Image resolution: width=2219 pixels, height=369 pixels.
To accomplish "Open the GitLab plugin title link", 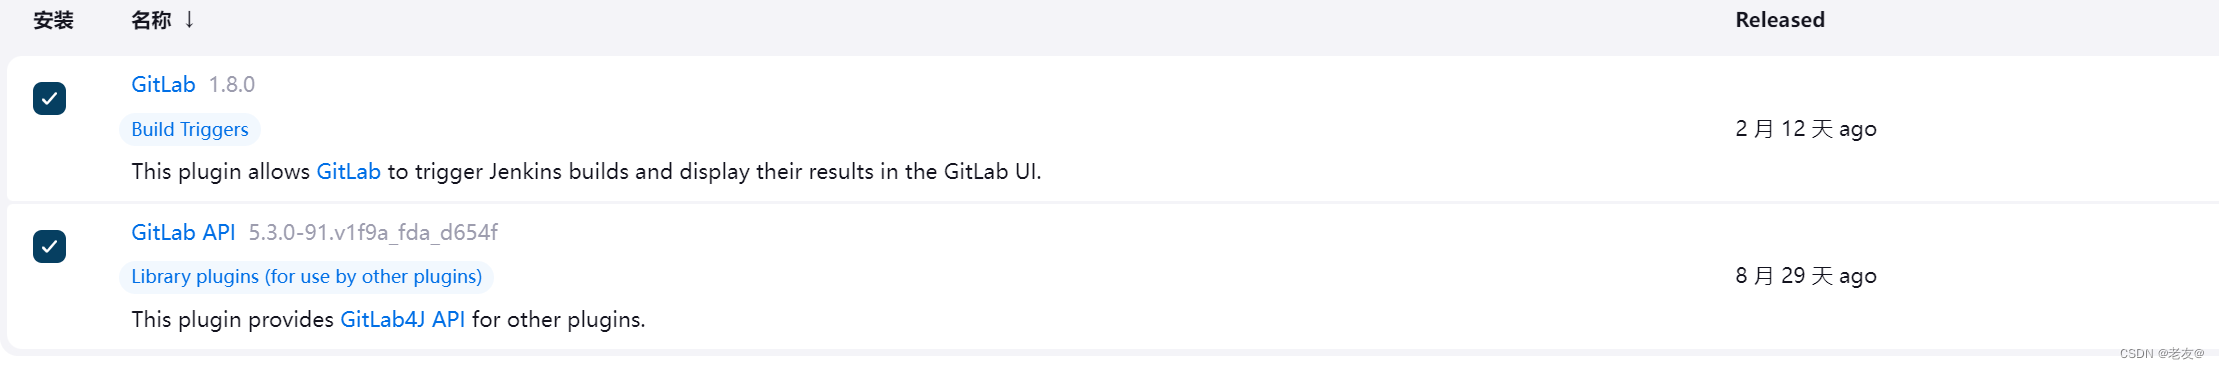I will 163,84.
